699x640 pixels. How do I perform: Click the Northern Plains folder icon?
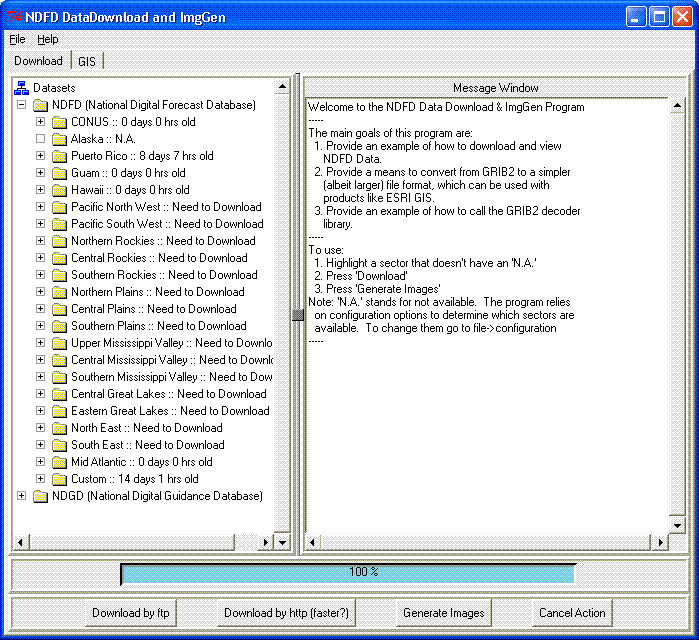coord(59,292)
